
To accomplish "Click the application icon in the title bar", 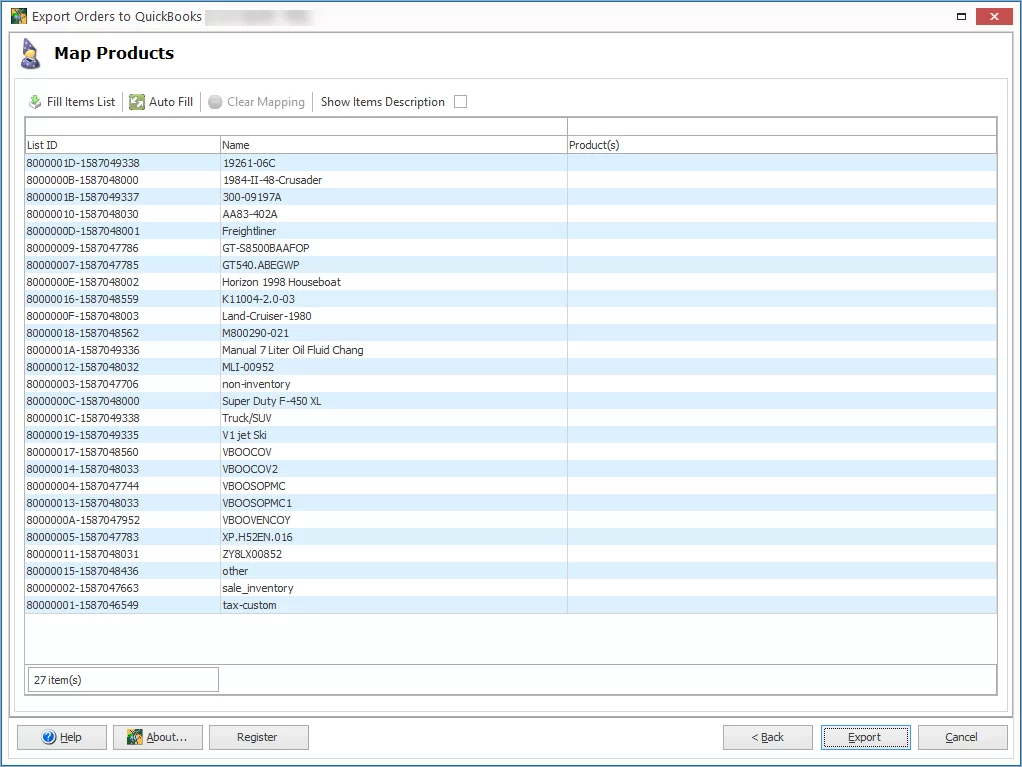I will [18, 16].
